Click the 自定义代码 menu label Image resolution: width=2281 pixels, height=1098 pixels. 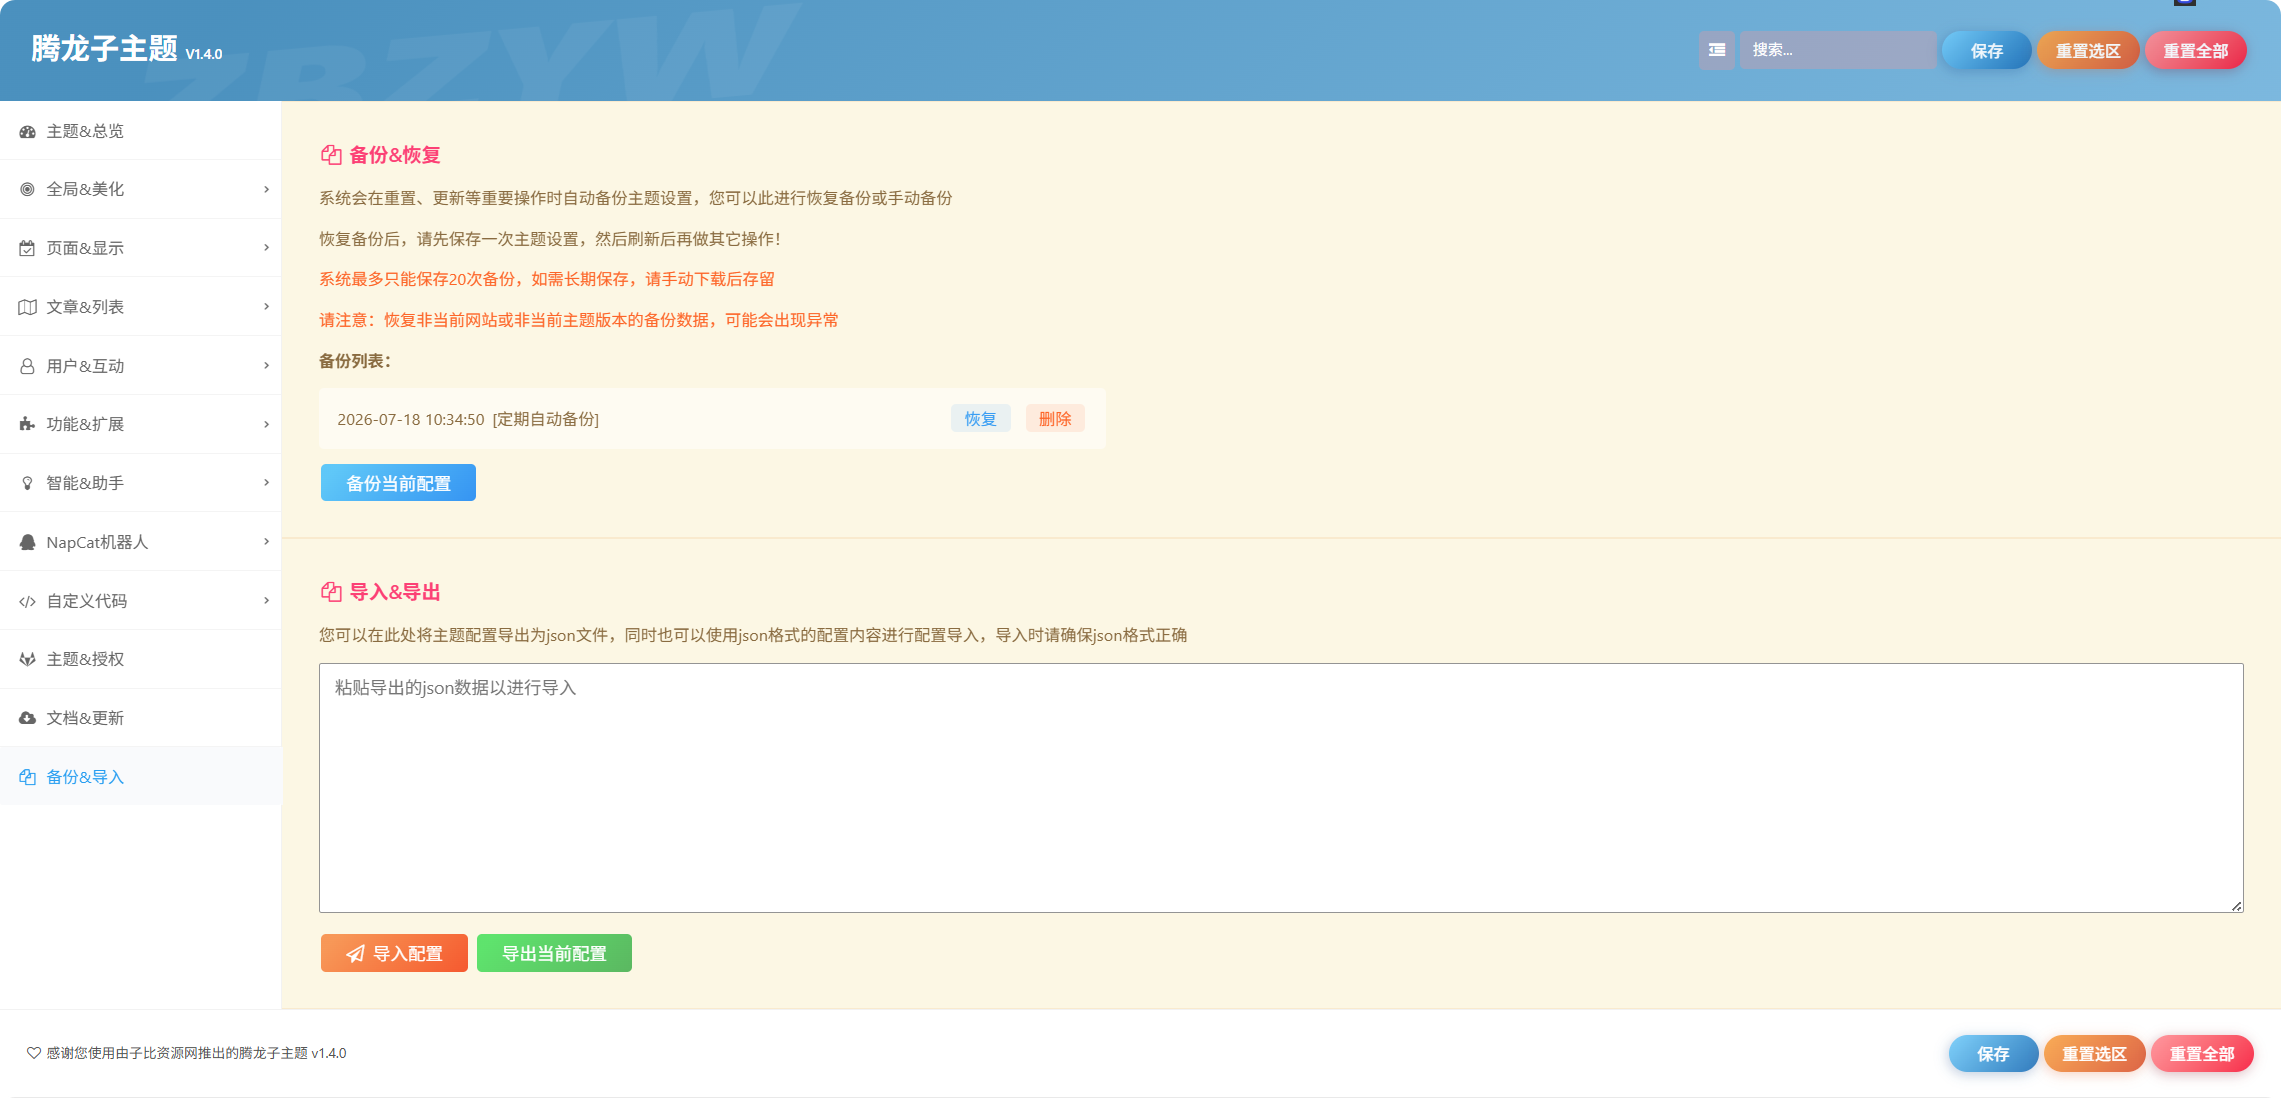tap(87, 601)
